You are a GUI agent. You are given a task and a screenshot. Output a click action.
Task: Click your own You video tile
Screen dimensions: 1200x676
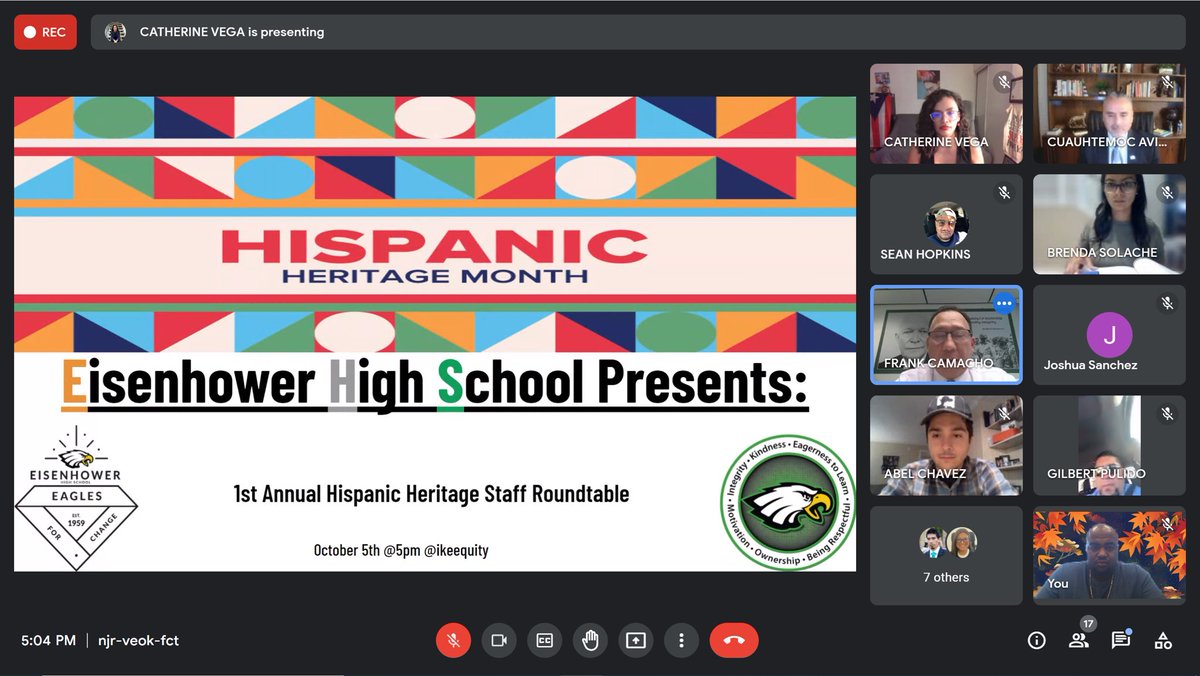coord(1108,555)
